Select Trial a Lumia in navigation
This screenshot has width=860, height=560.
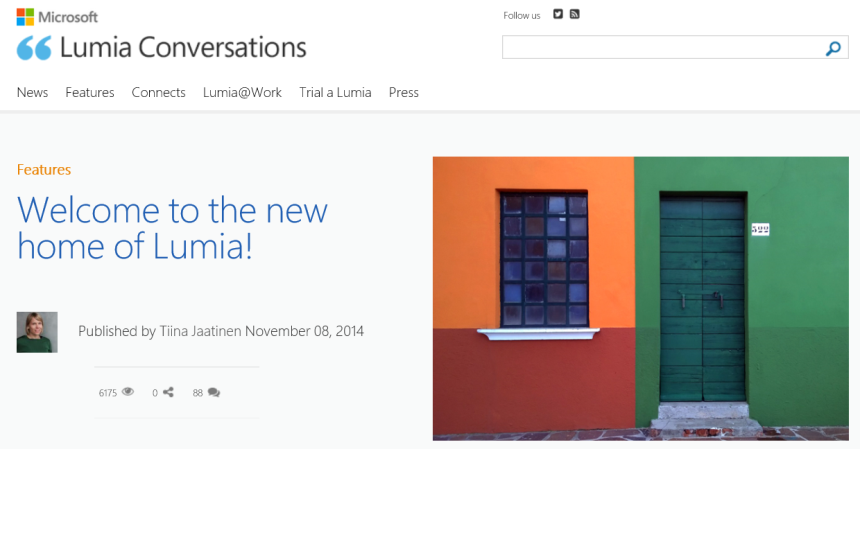tap(335, 92)
